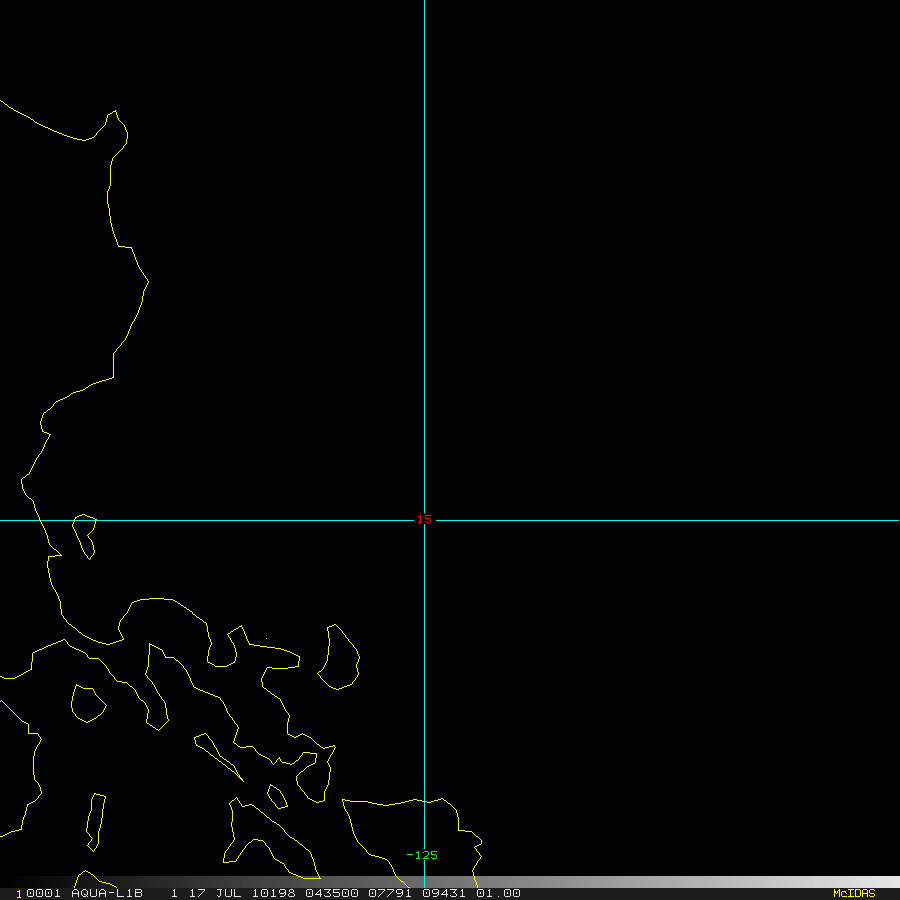900x900 pixels.
Task: Click the 0001 frame number in status bar
Action: tap(40, 893)
